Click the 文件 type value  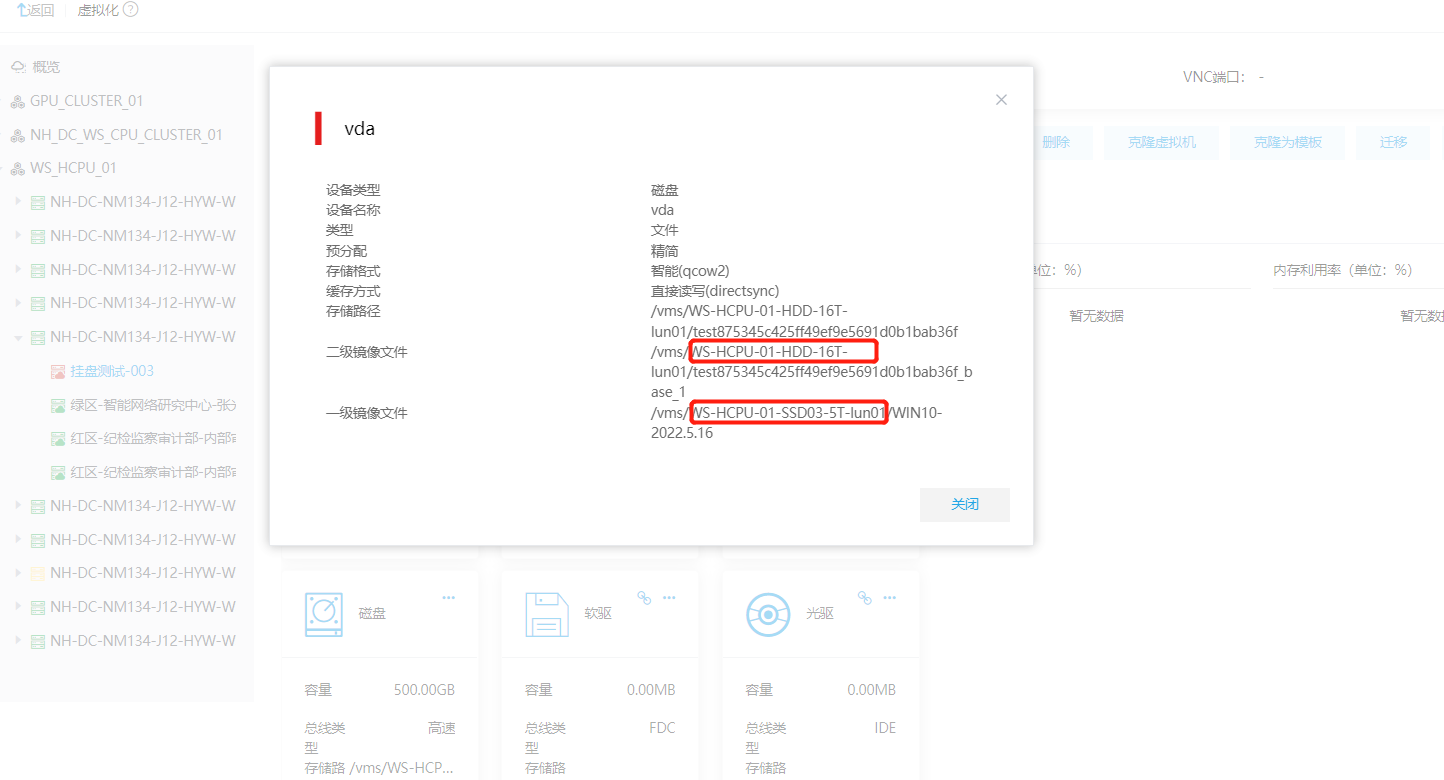tap(665, 230)
